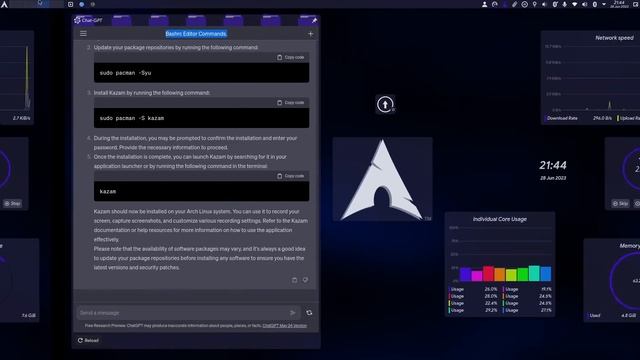Image resolution: width=640 pixels, height=360 pixels.
Task: Click the Usage legend row showing 26.0%
Action: pos(473,289)
